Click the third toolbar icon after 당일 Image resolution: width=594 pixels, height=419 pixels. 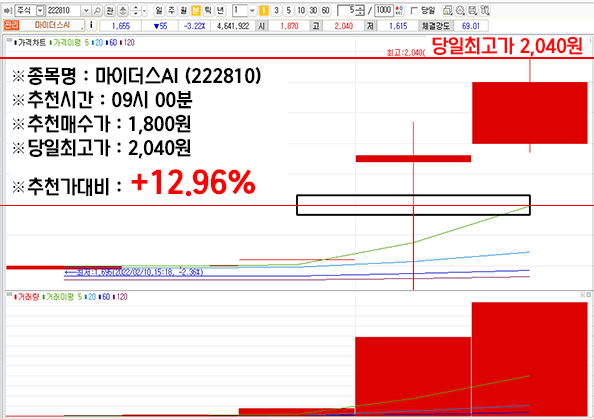pos(472,11)
